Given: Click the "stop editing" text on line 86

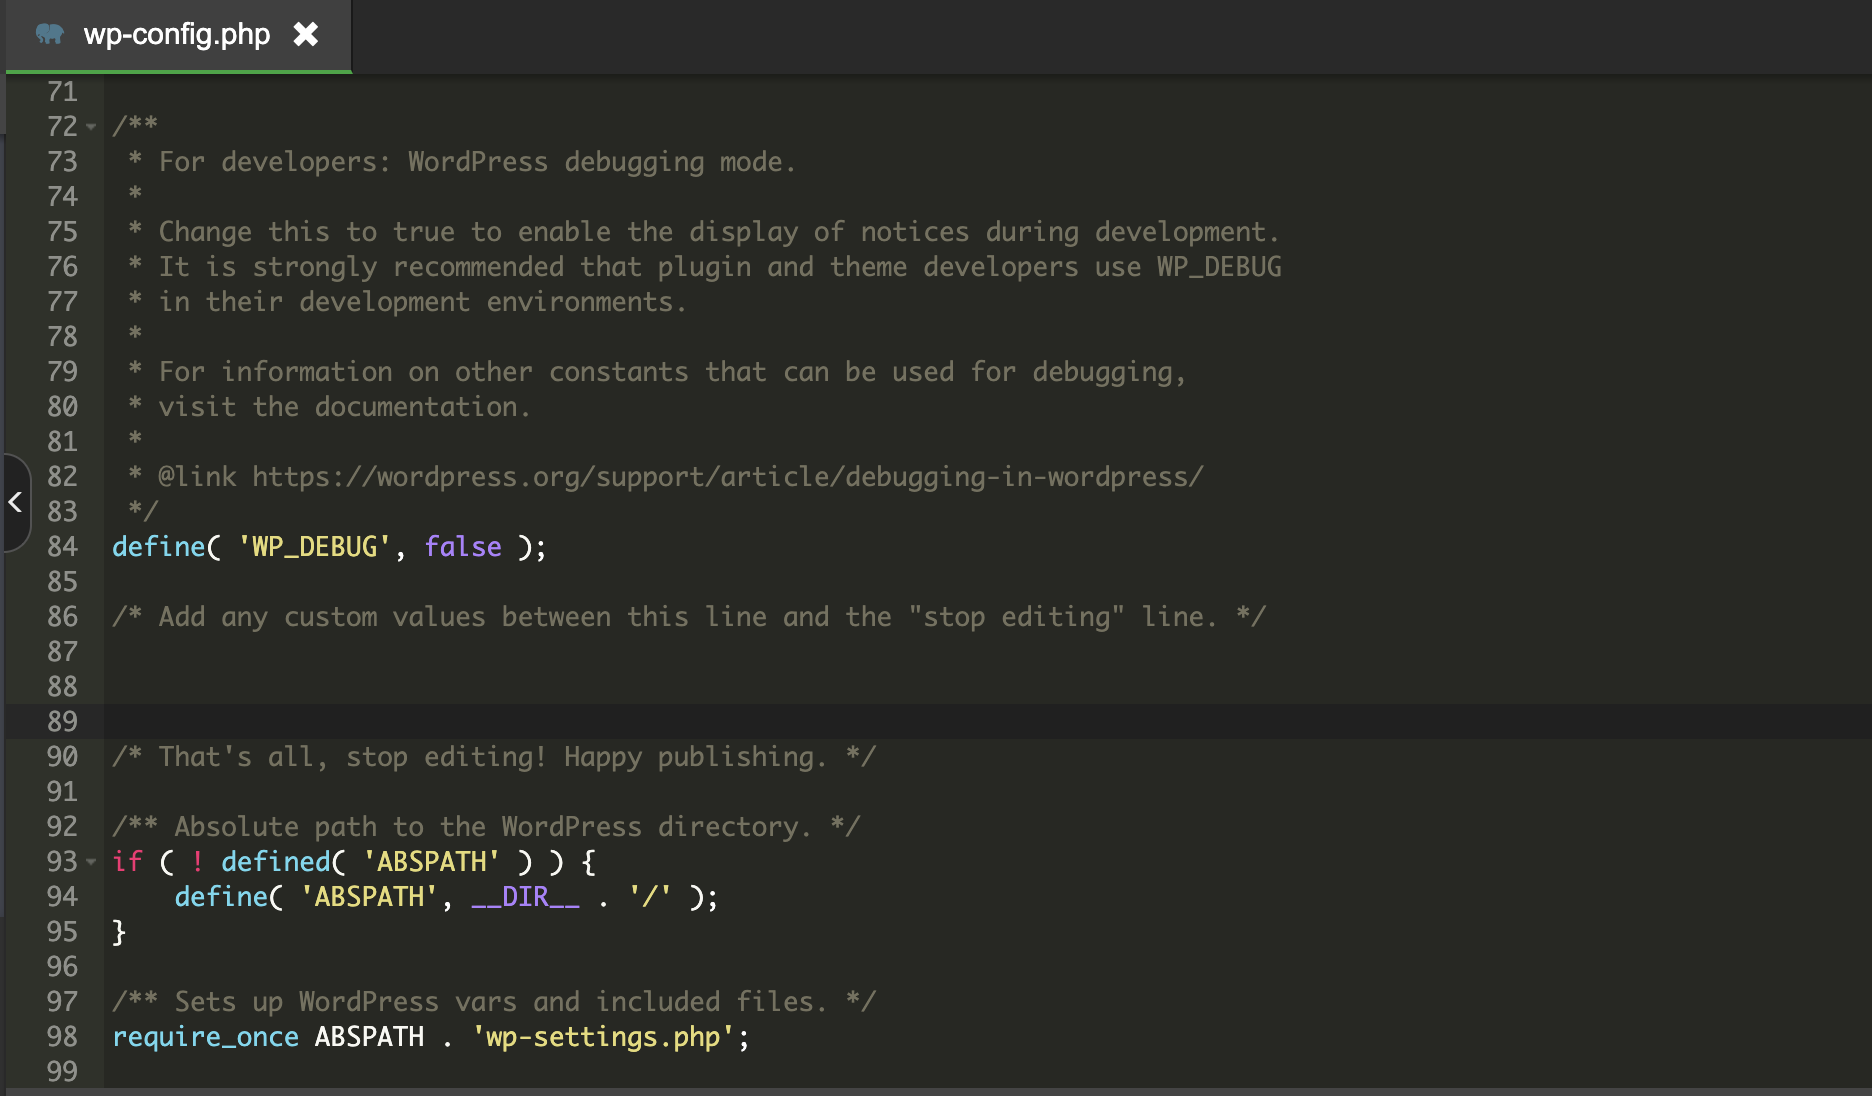Looking at the screenshot, I should [1016, 617].
